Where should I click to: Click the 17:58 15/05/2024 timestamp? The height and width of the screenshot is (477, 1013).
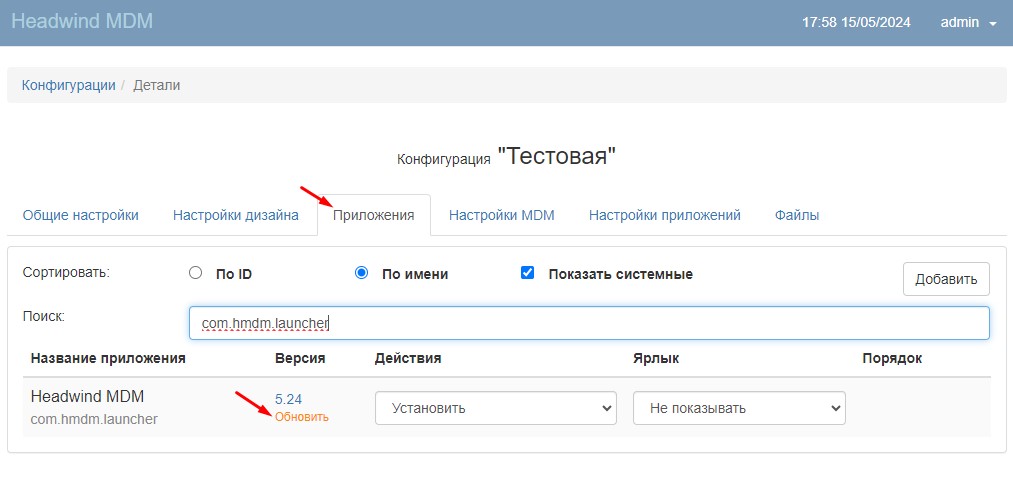pyautogui.click(x=856, y=22)
